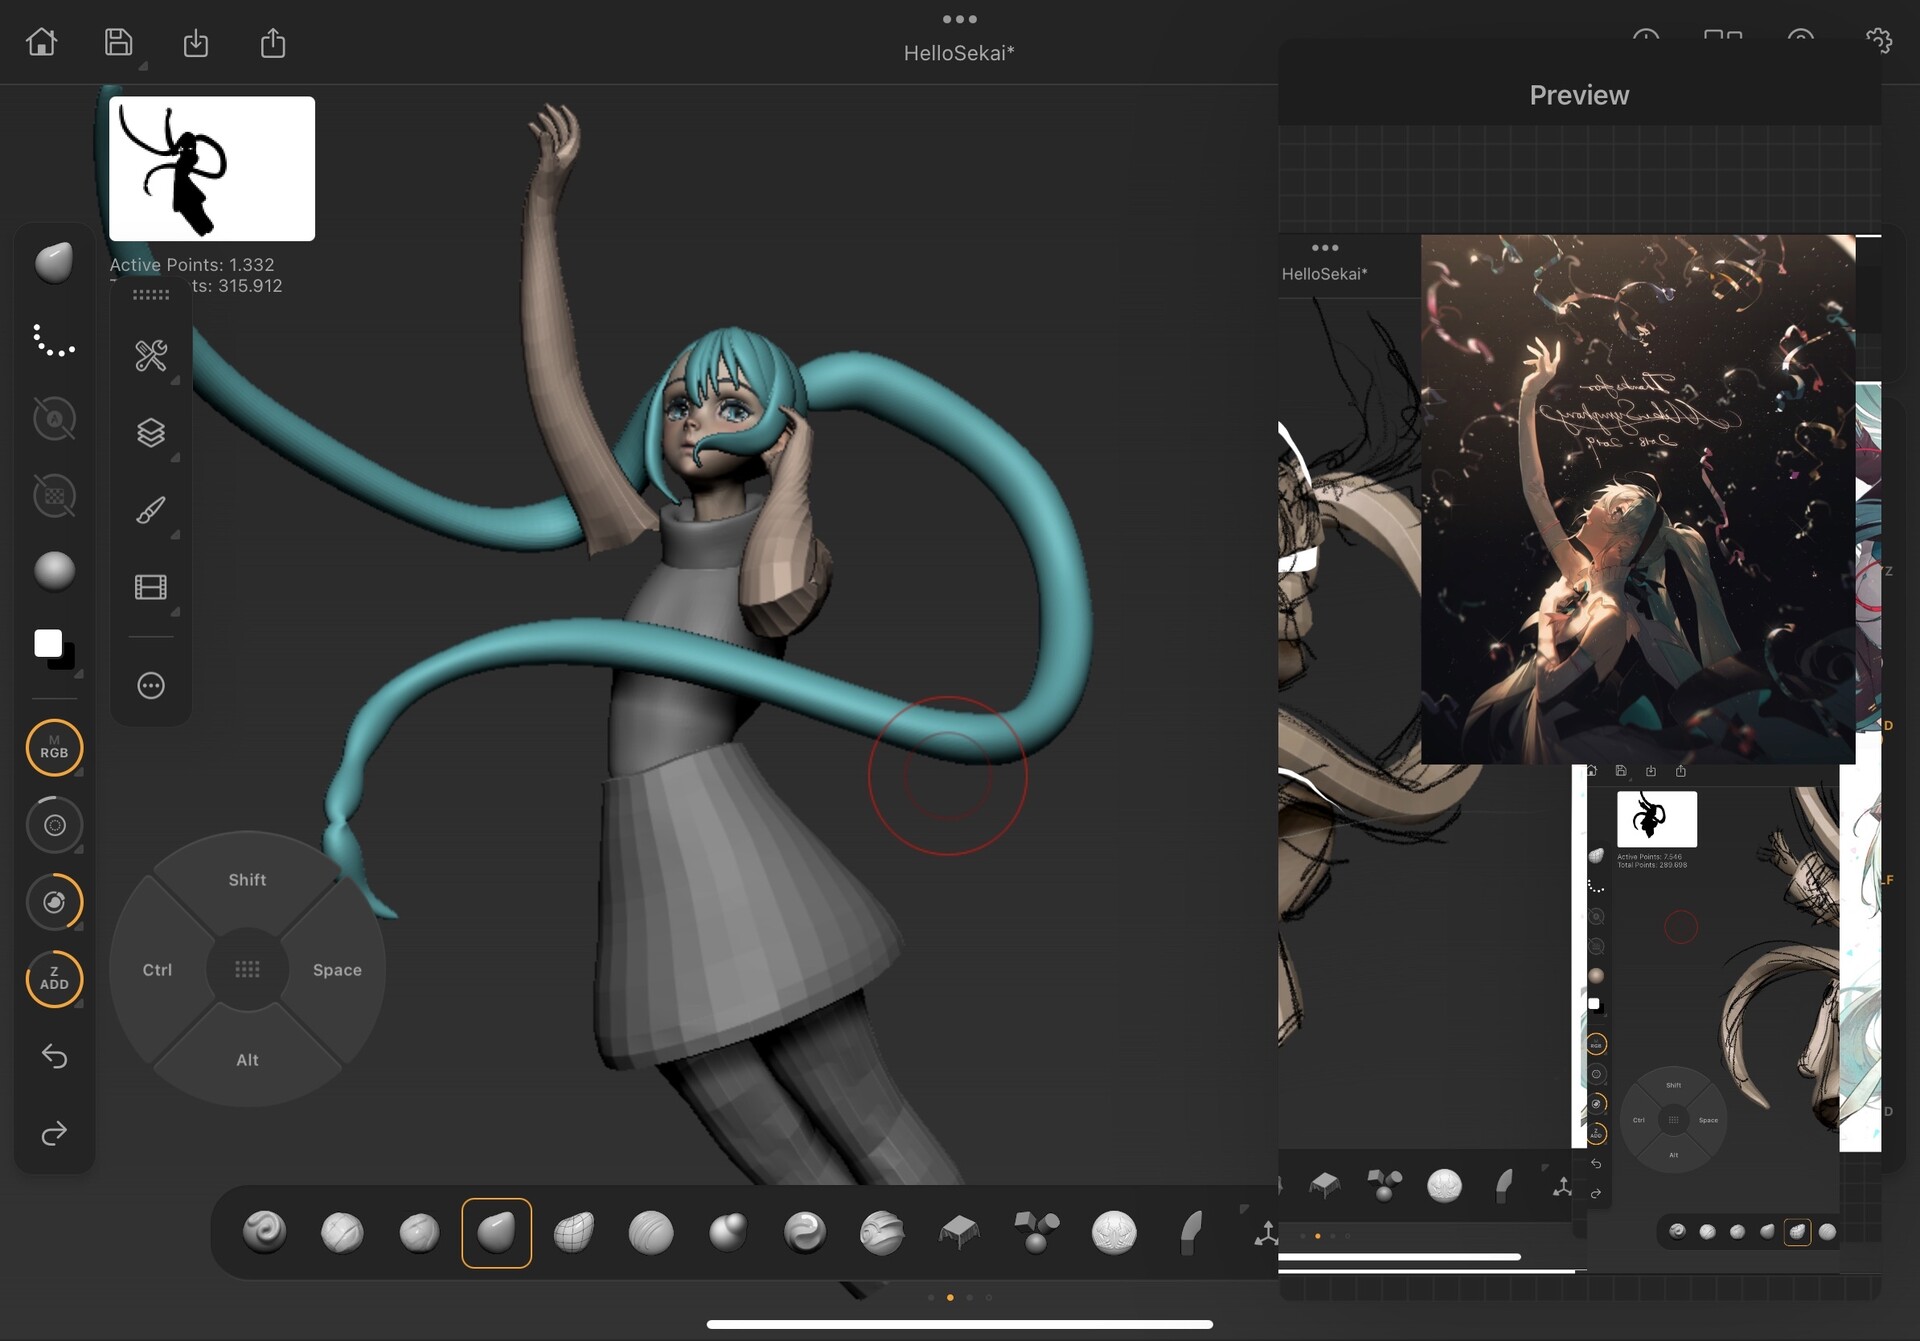
Task: Open the layers stack panel
Action: tap(151, 433)
